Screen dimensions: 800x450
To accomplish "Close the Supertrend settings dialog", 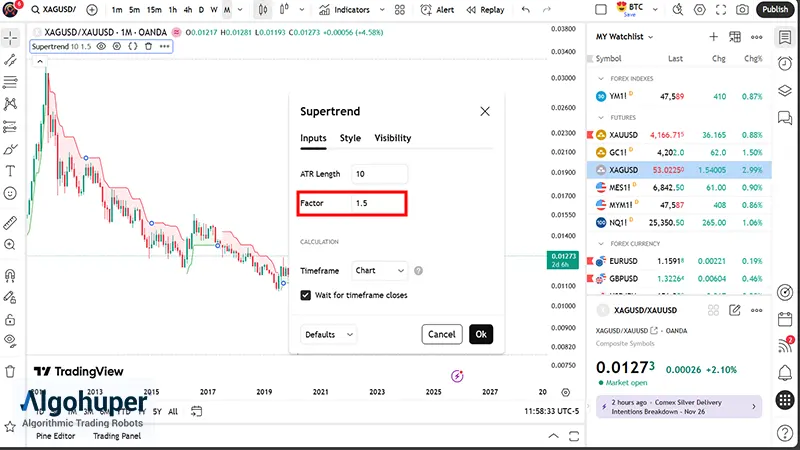I will 485,111.
